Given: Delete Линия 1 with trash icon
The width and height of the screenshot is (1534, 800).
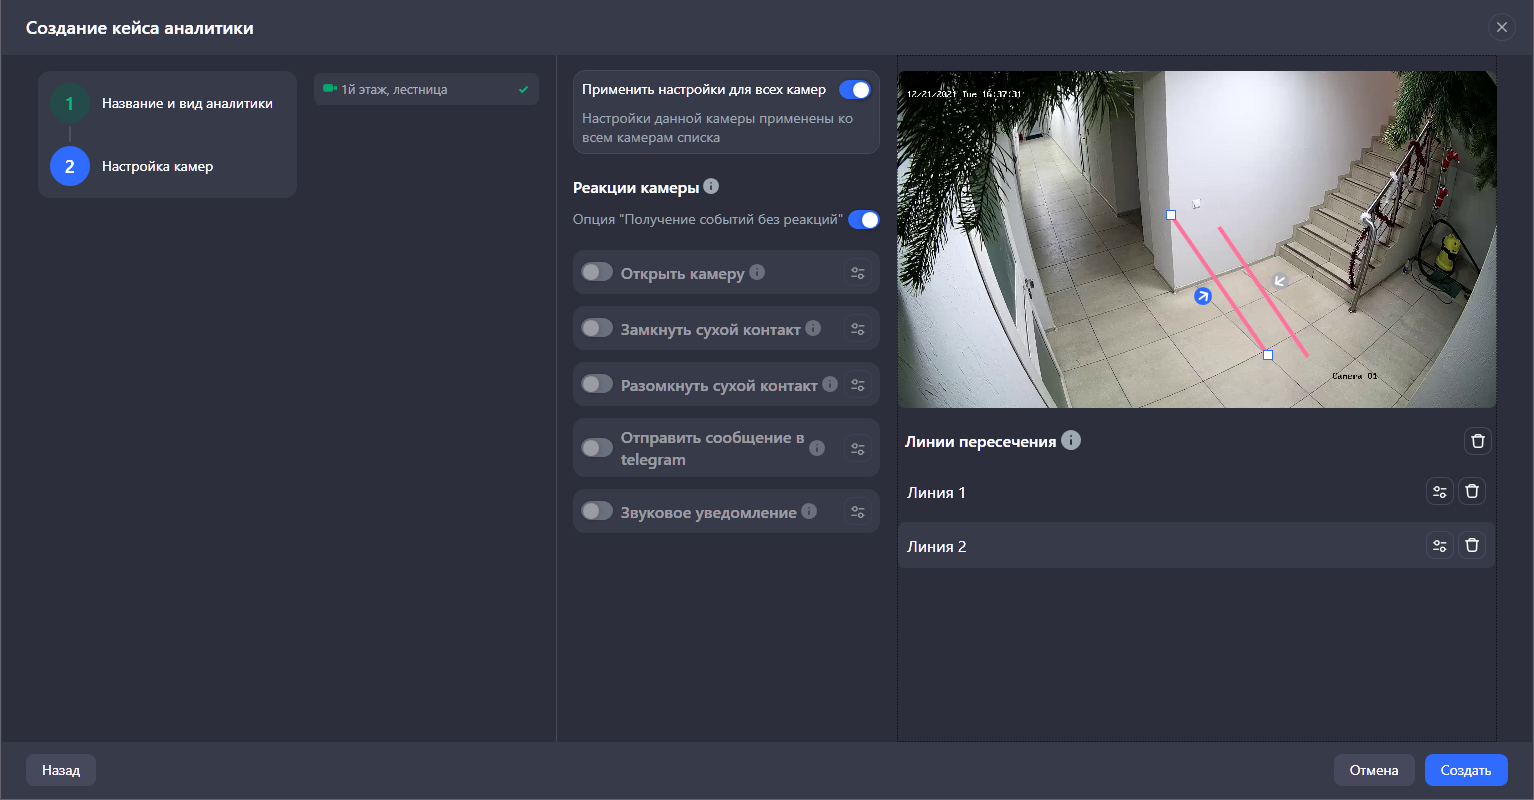Looking at the screenshot, I should tap(1472, 491).
